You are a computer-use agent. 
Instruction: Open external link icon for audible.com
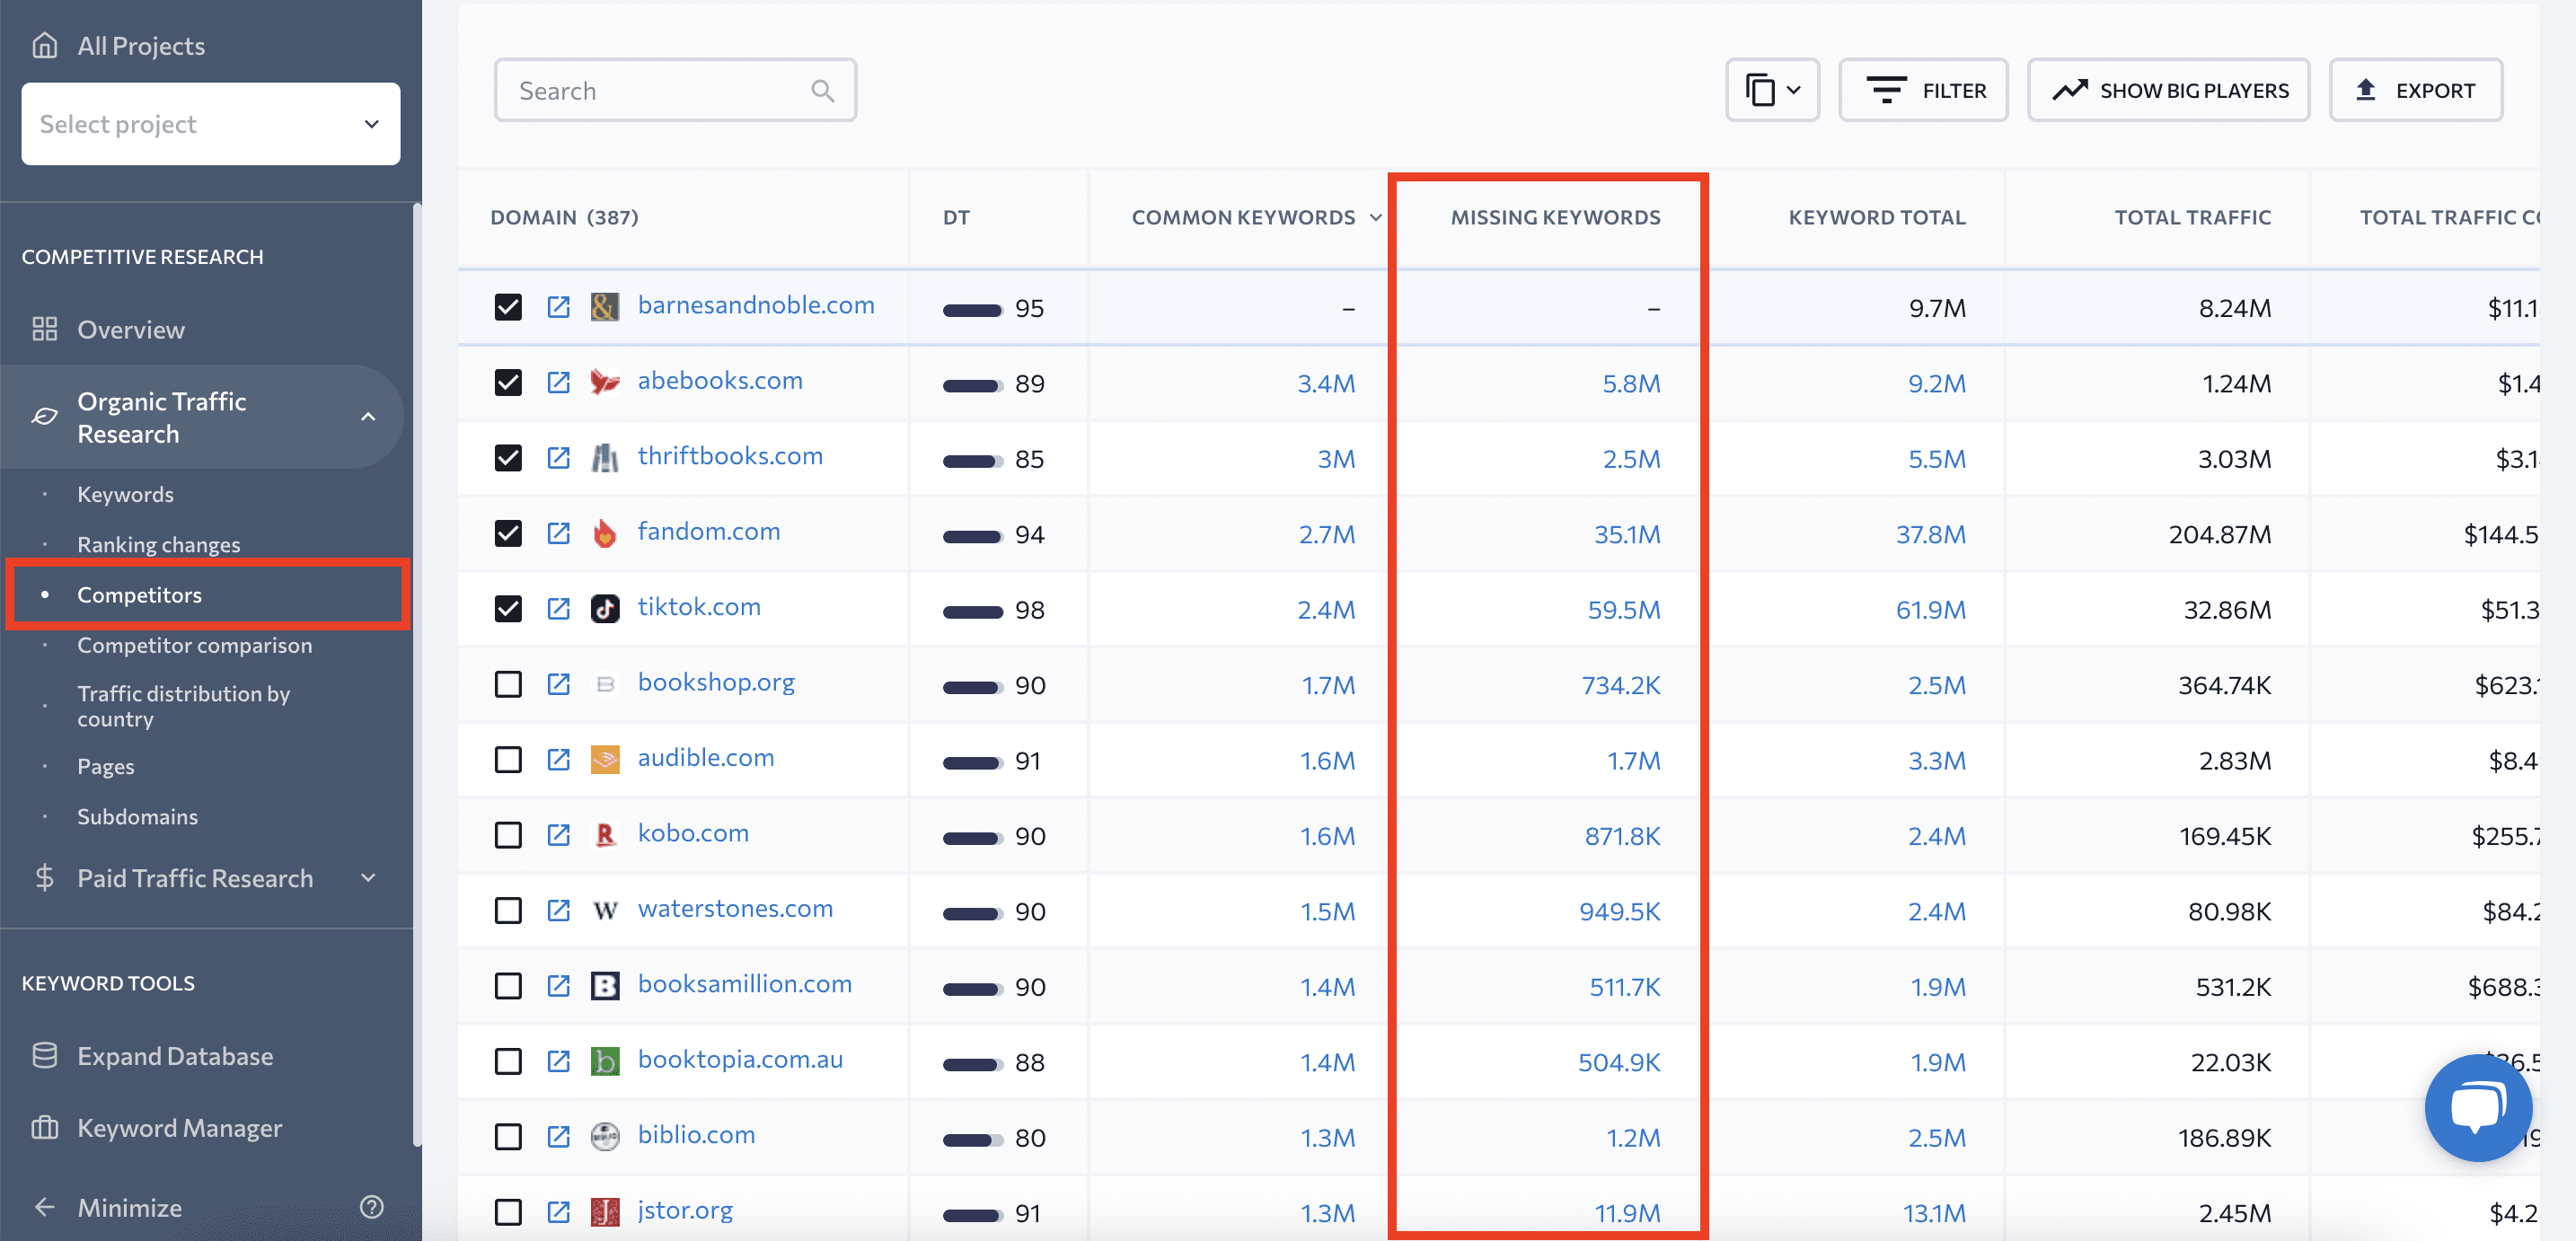(x=558, y=759)
